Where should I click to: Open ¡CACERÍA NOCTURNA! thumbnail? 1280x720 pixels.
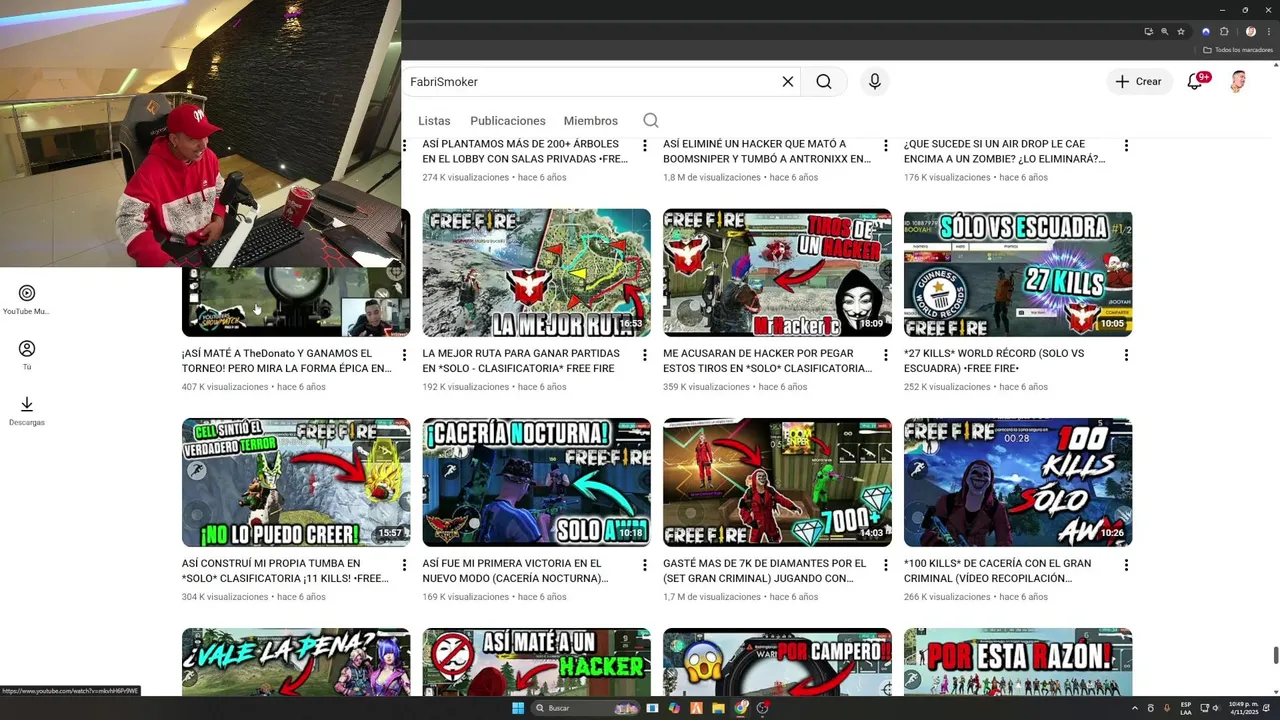coord(537,482)
